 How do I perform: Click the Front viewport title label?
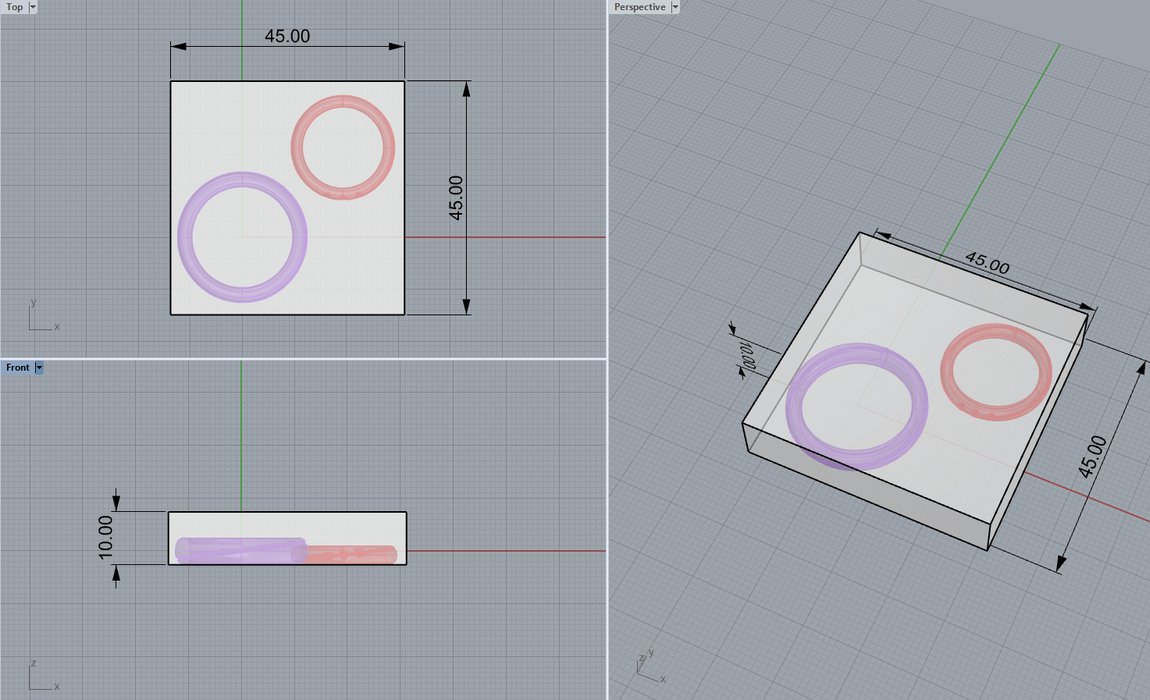(x=17, y=368)
